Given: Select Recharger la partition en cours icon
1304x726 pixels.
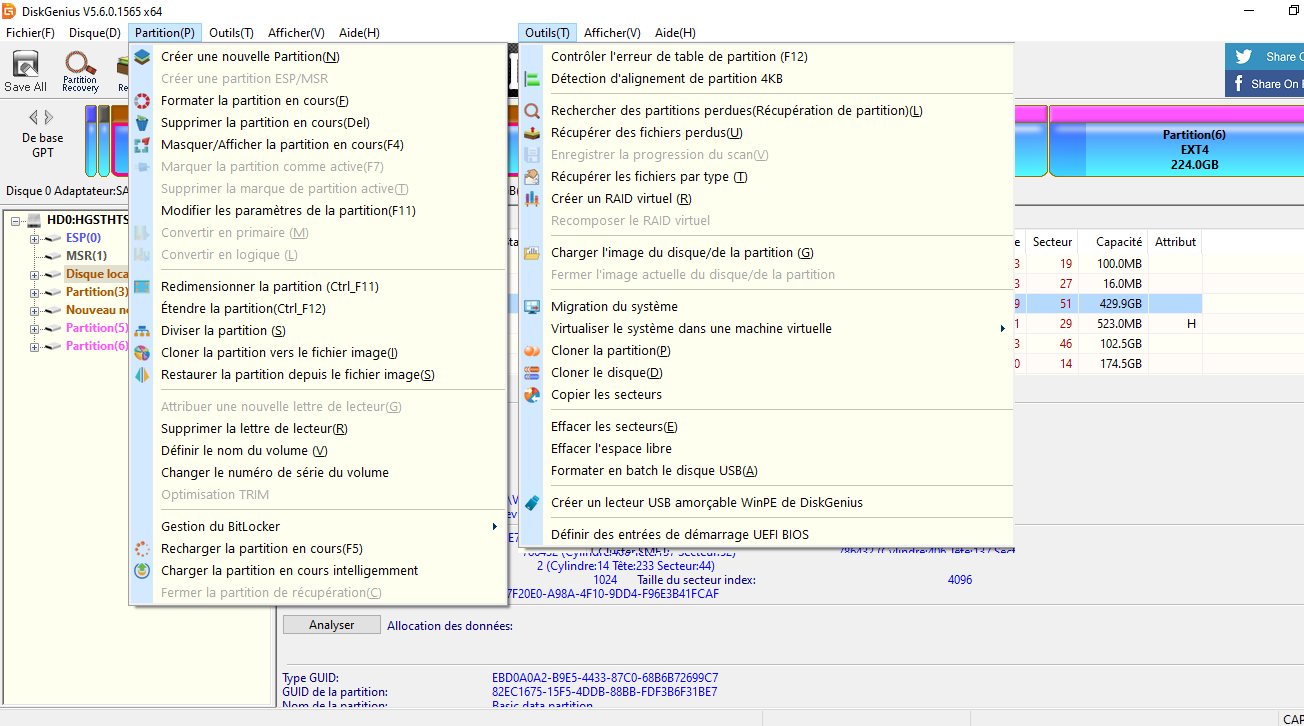Looking at the screenshot, I should 142,549.
